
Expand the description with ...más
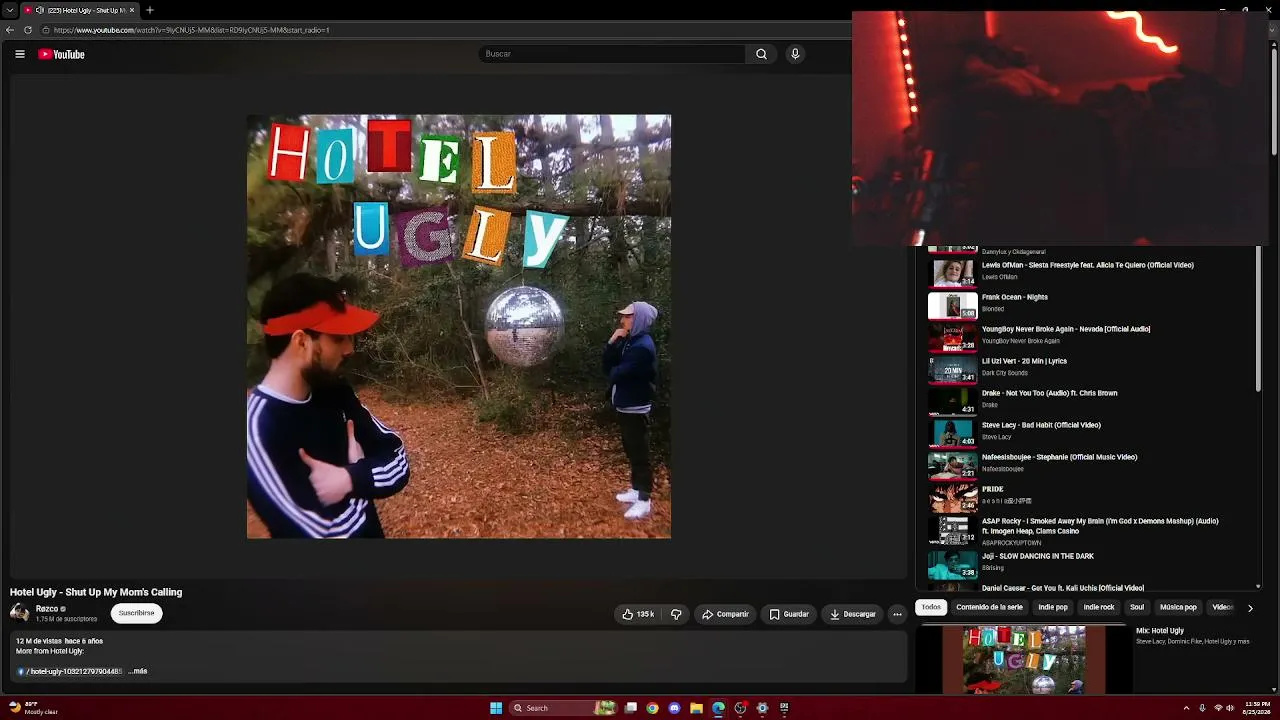[138, 671]
